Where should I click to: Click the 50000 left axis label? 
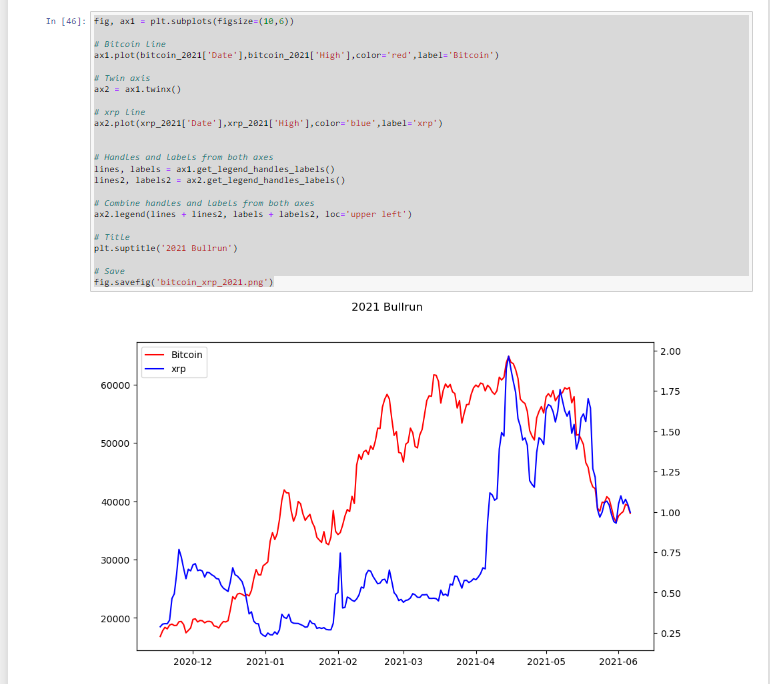[x=115, y=443]
